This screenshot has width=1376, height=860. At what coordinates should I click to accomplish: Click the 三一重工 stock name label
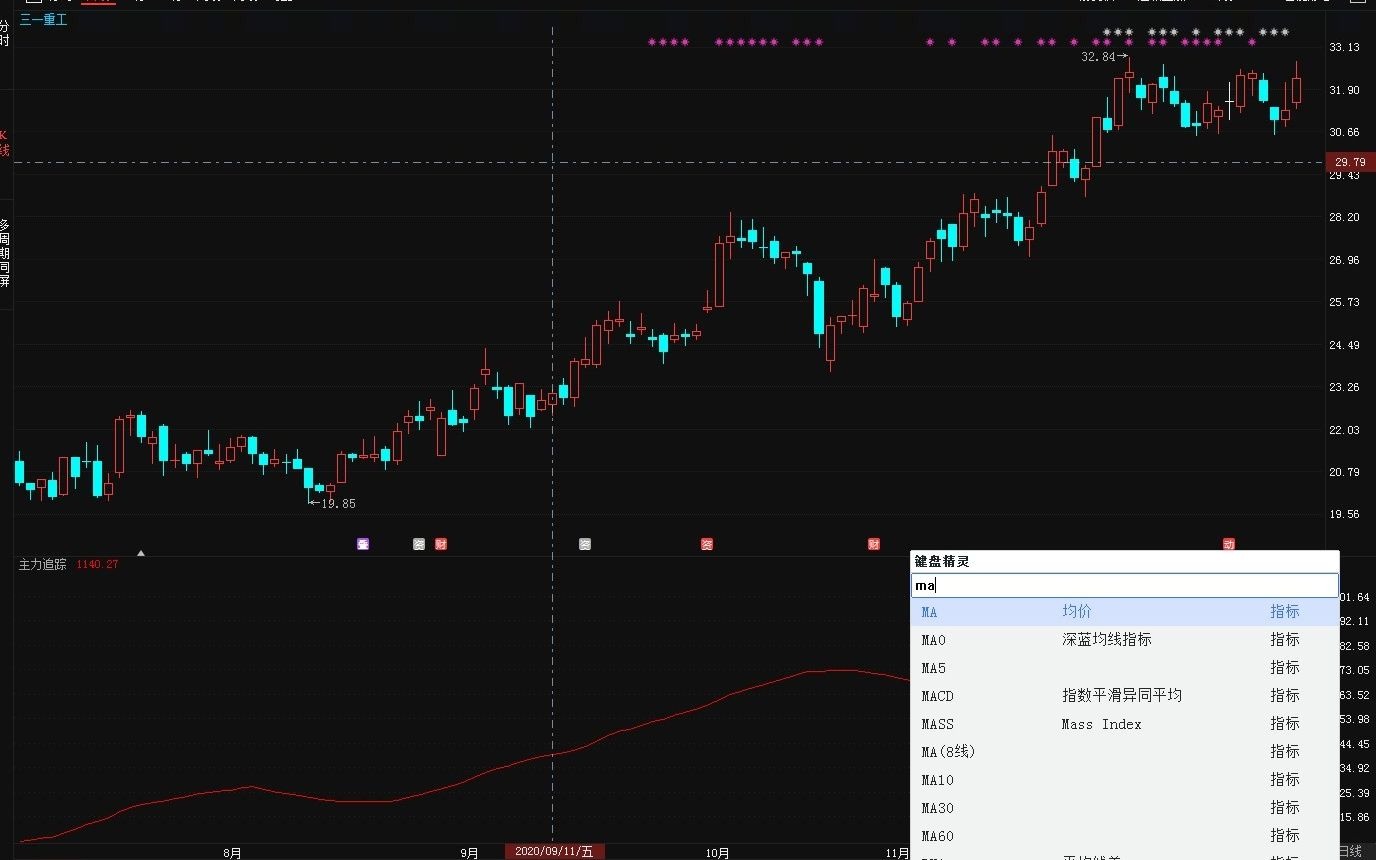point(44,19)
